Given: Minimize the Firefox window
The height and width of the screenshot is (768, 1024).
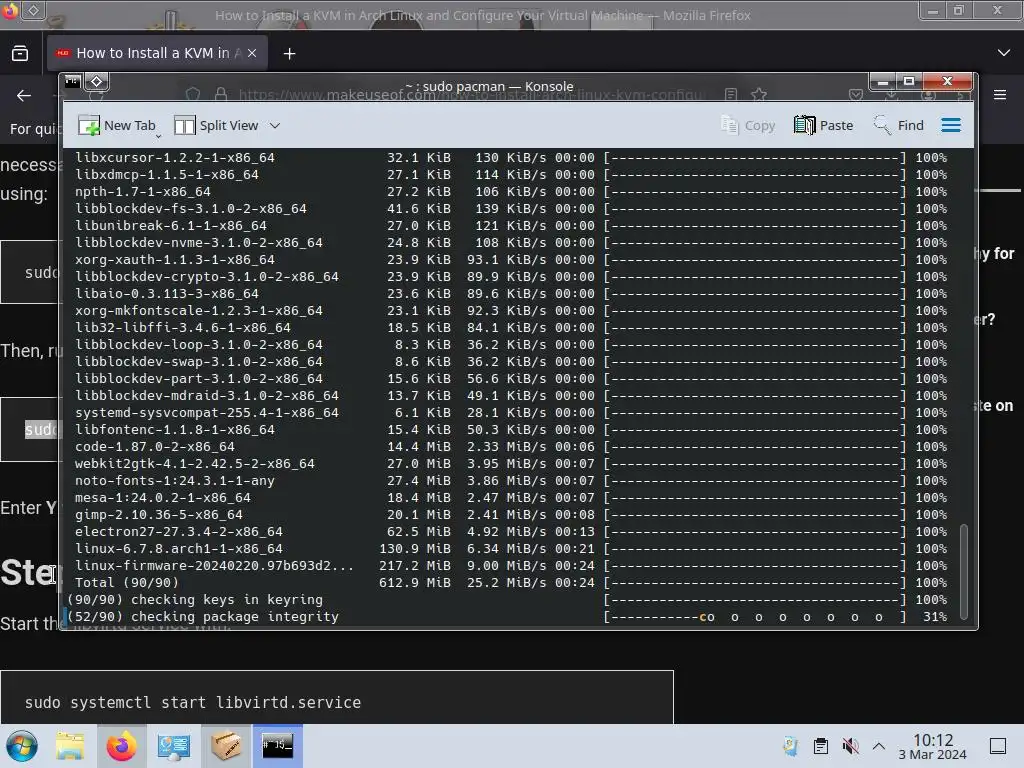Looking at the screenshot, I should coord(933,10).
